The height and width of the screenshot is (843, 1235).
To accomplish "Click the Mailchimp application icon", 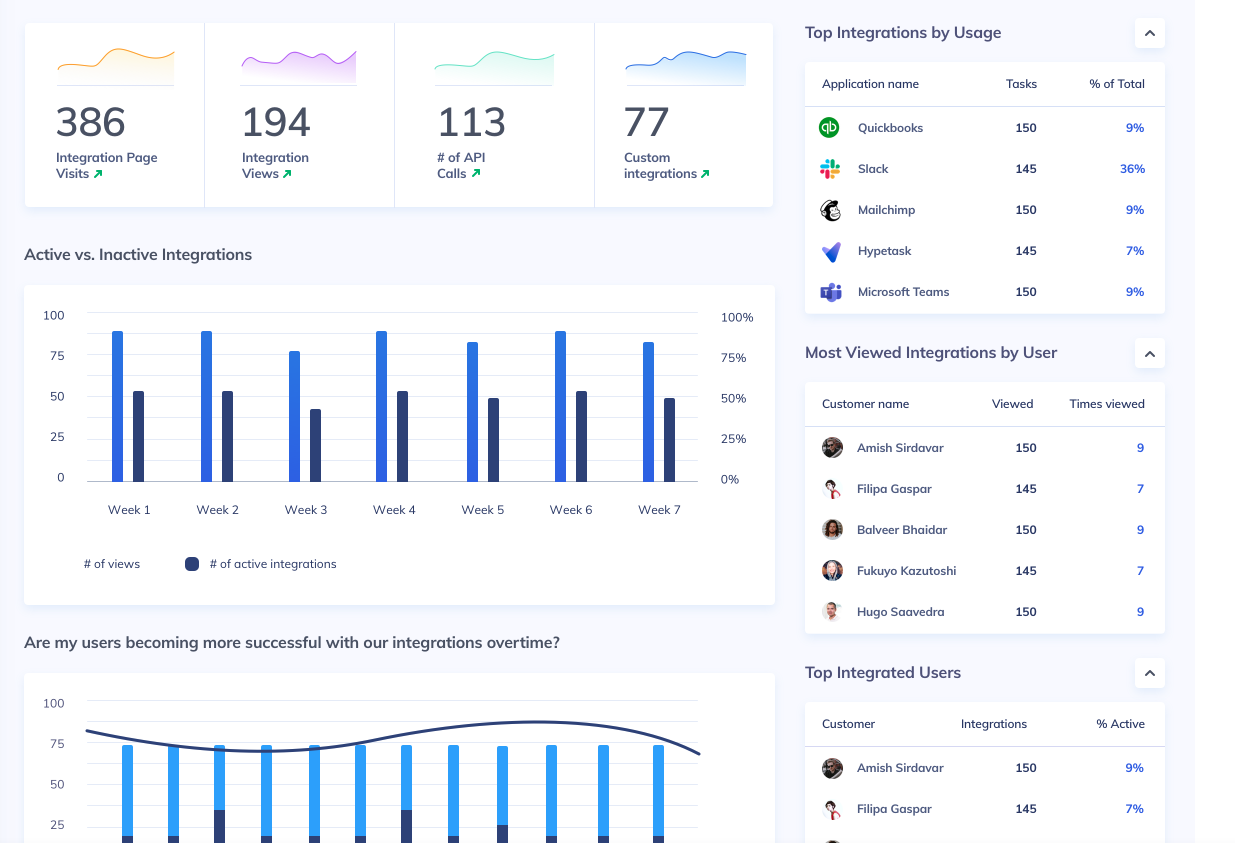I will [831, 209].
